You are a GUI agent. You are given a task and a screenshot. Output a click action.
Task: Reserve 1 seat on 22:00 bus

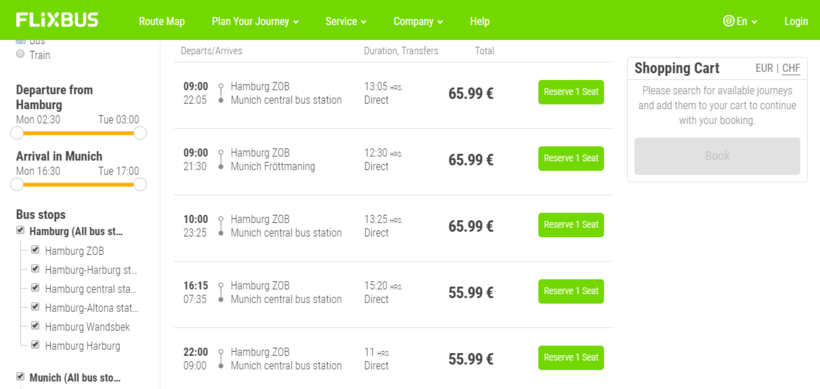coord(571,358)
